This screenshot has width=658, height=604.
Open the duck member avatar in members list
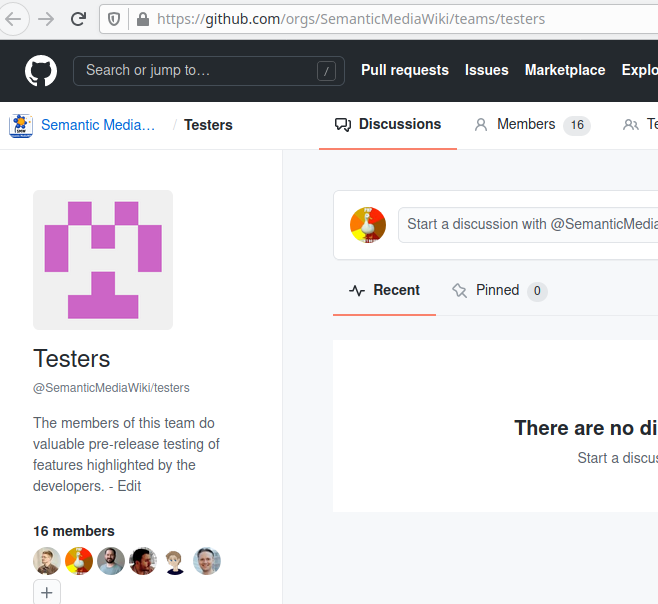79,561
